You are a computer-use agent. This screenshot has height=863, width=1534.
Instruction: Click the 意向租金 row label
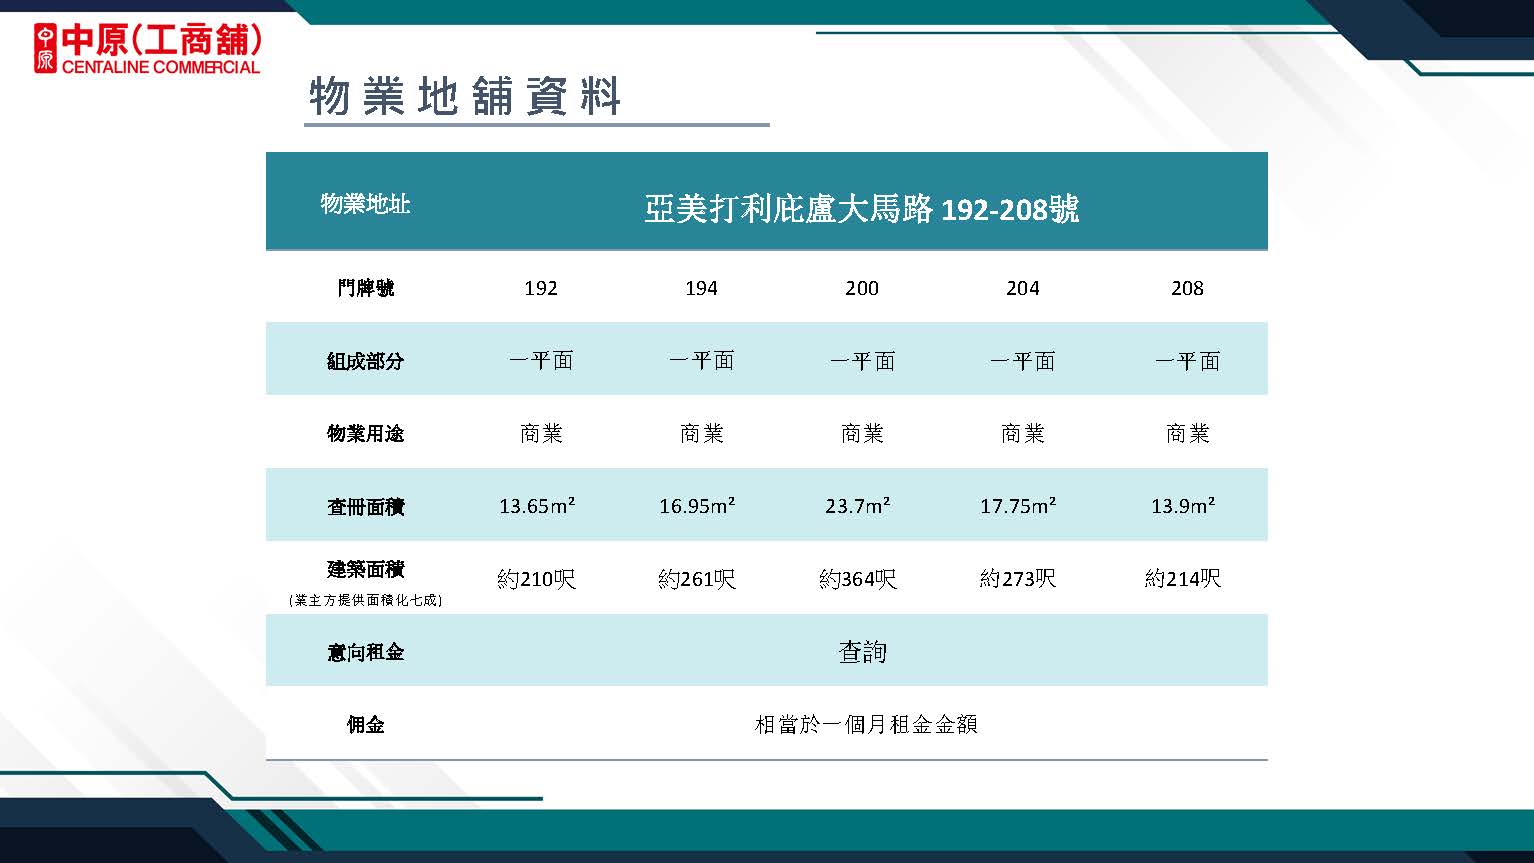pyautogui.click(x=365, y=652)
